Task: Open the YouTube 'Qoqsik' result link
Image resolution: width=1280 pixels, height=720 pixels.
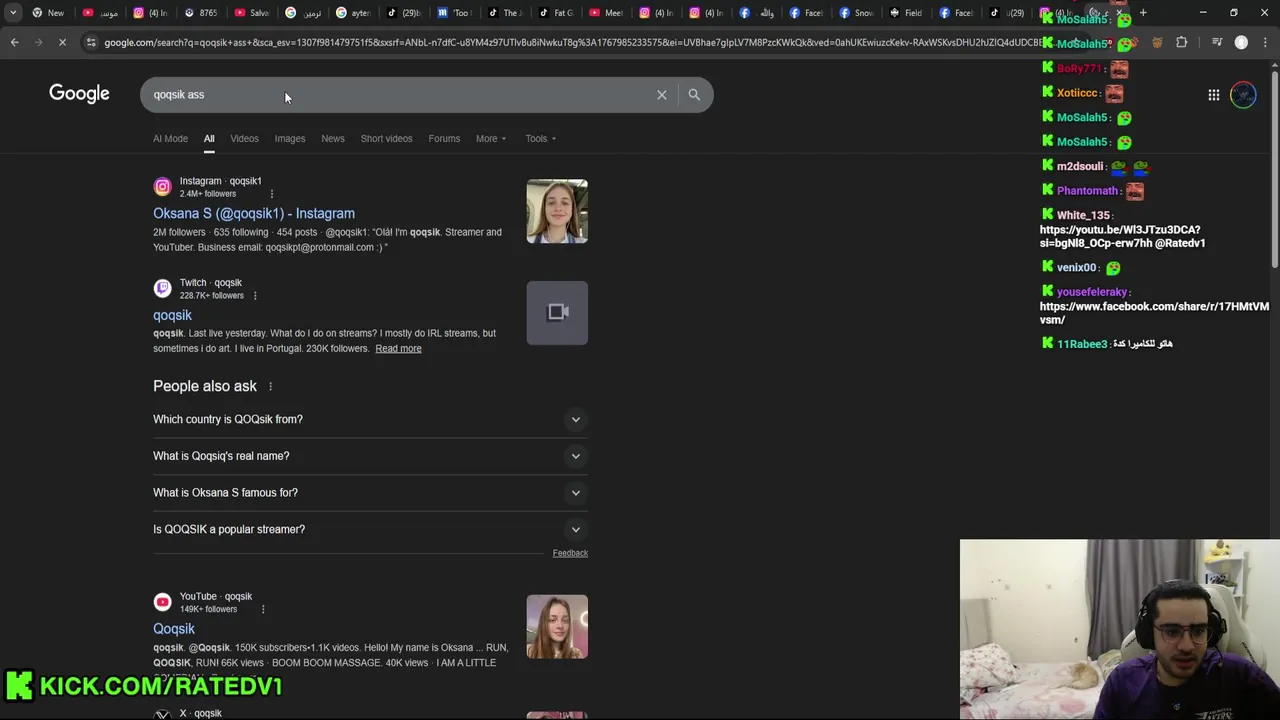Action: [x=174, y=629]
